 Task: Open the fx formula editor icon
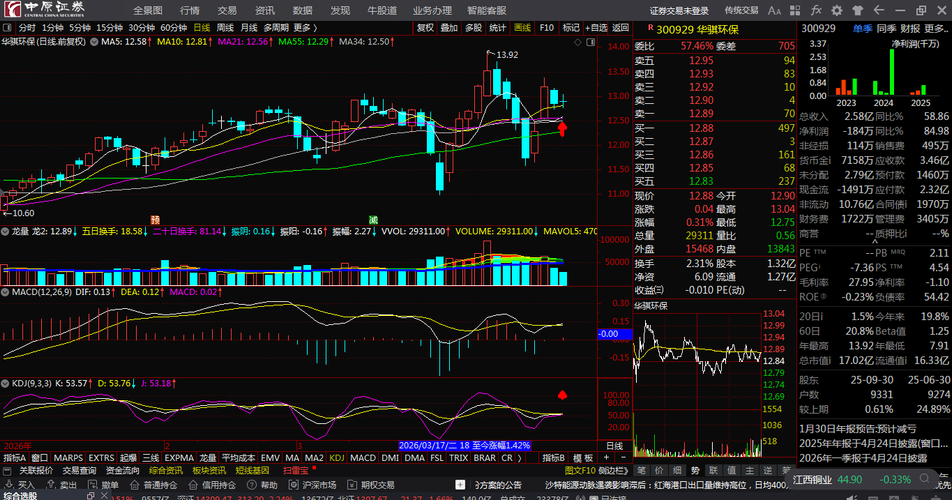tap(816, 10)
